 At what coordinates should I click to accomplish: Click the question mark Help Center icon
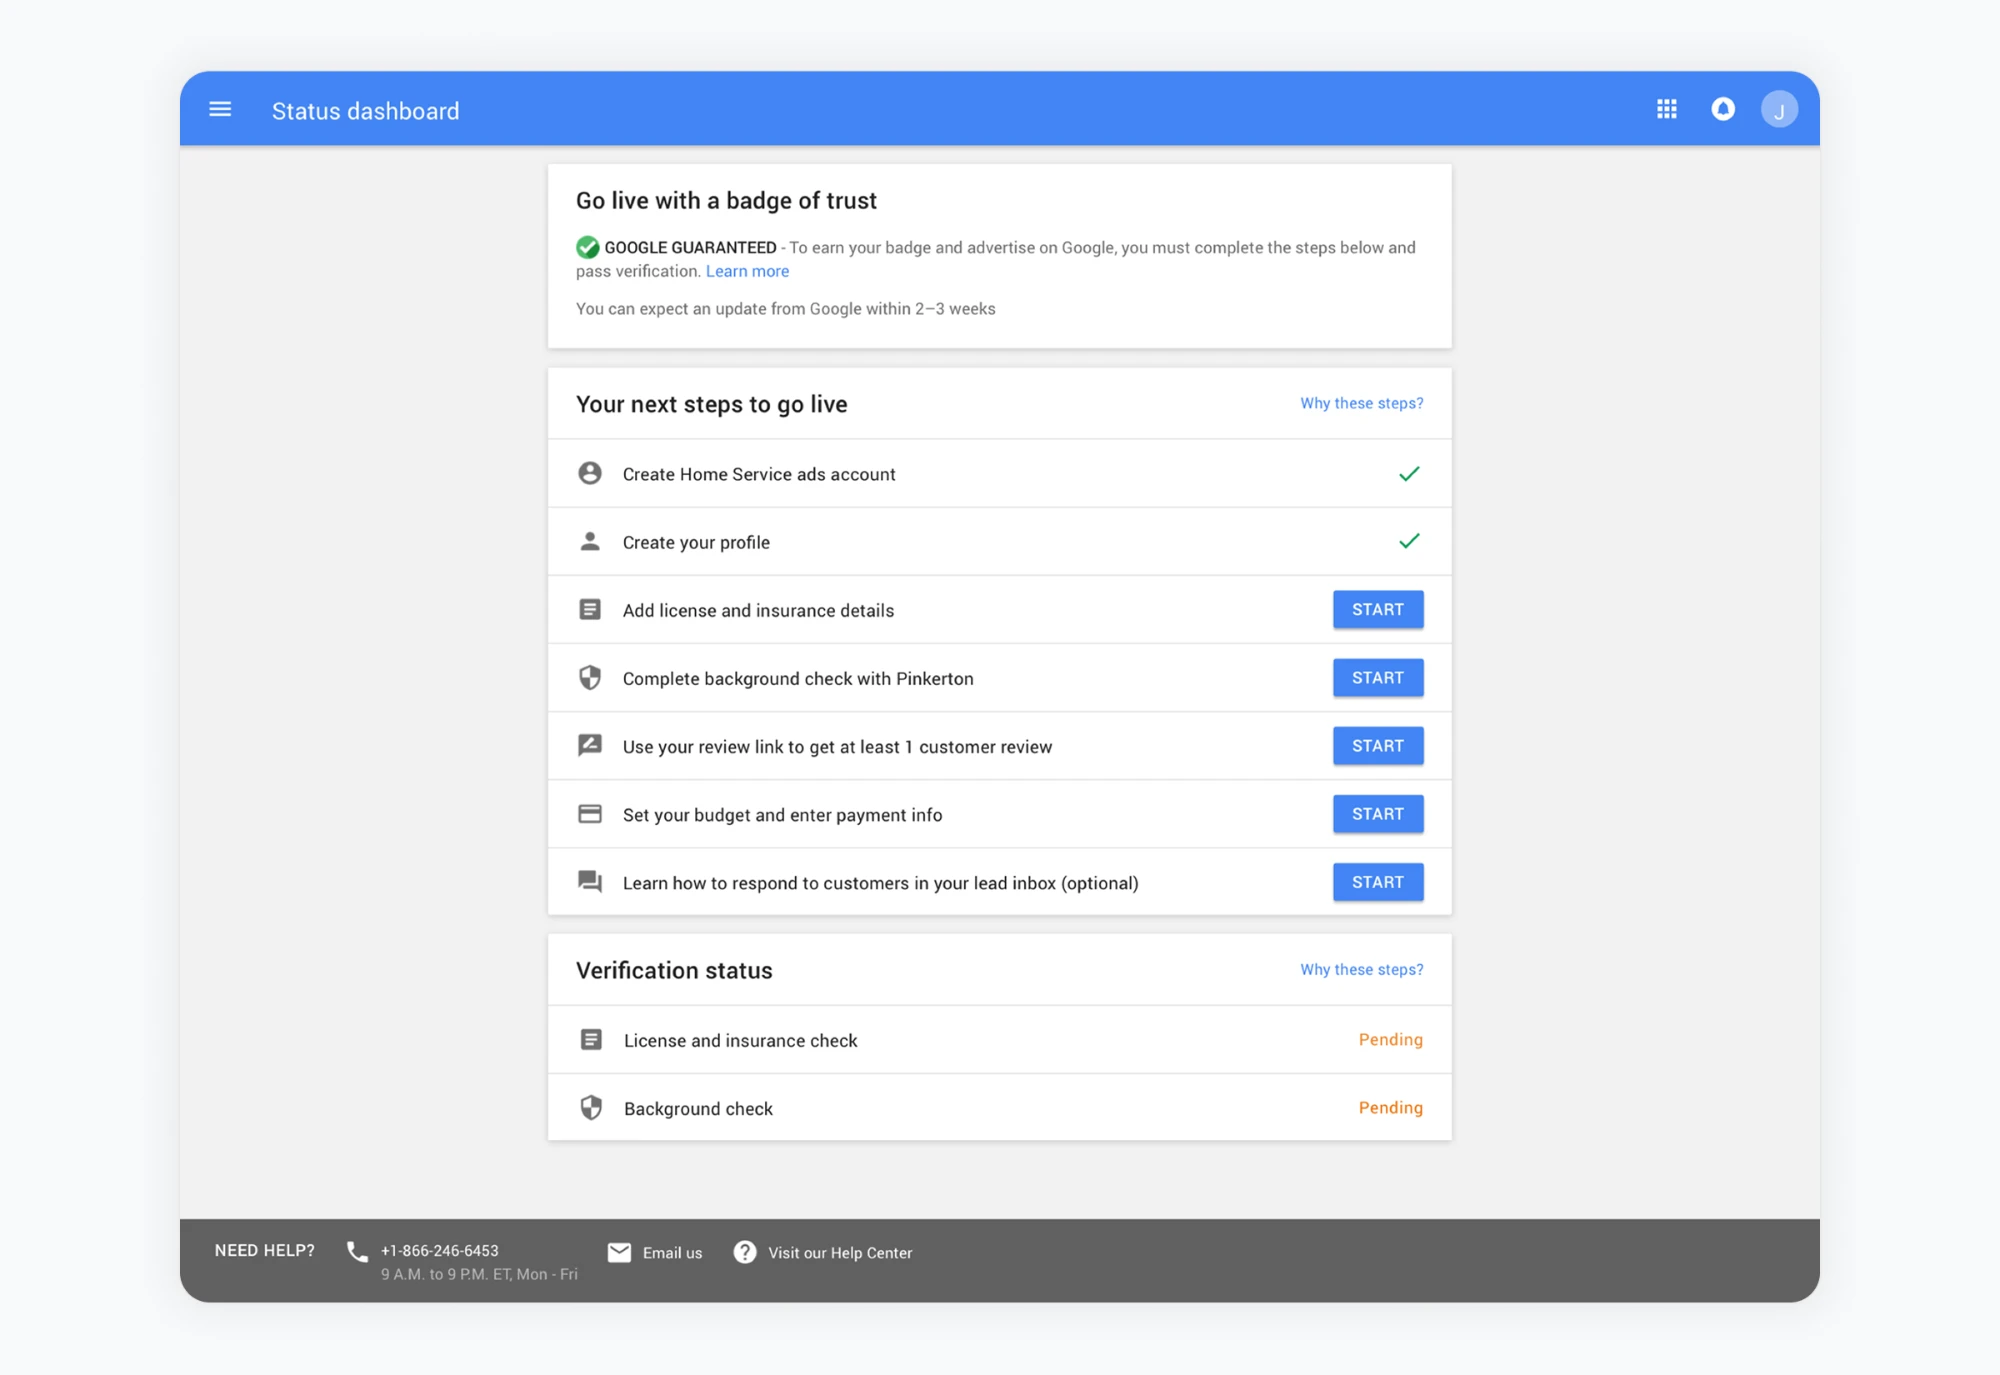tap(745, 1252)
